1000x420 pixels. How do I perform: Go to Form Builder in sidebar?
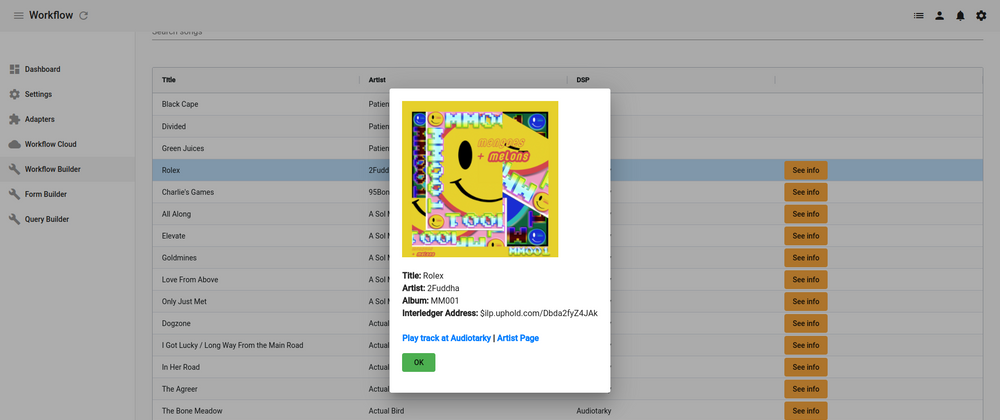[45, 194]
